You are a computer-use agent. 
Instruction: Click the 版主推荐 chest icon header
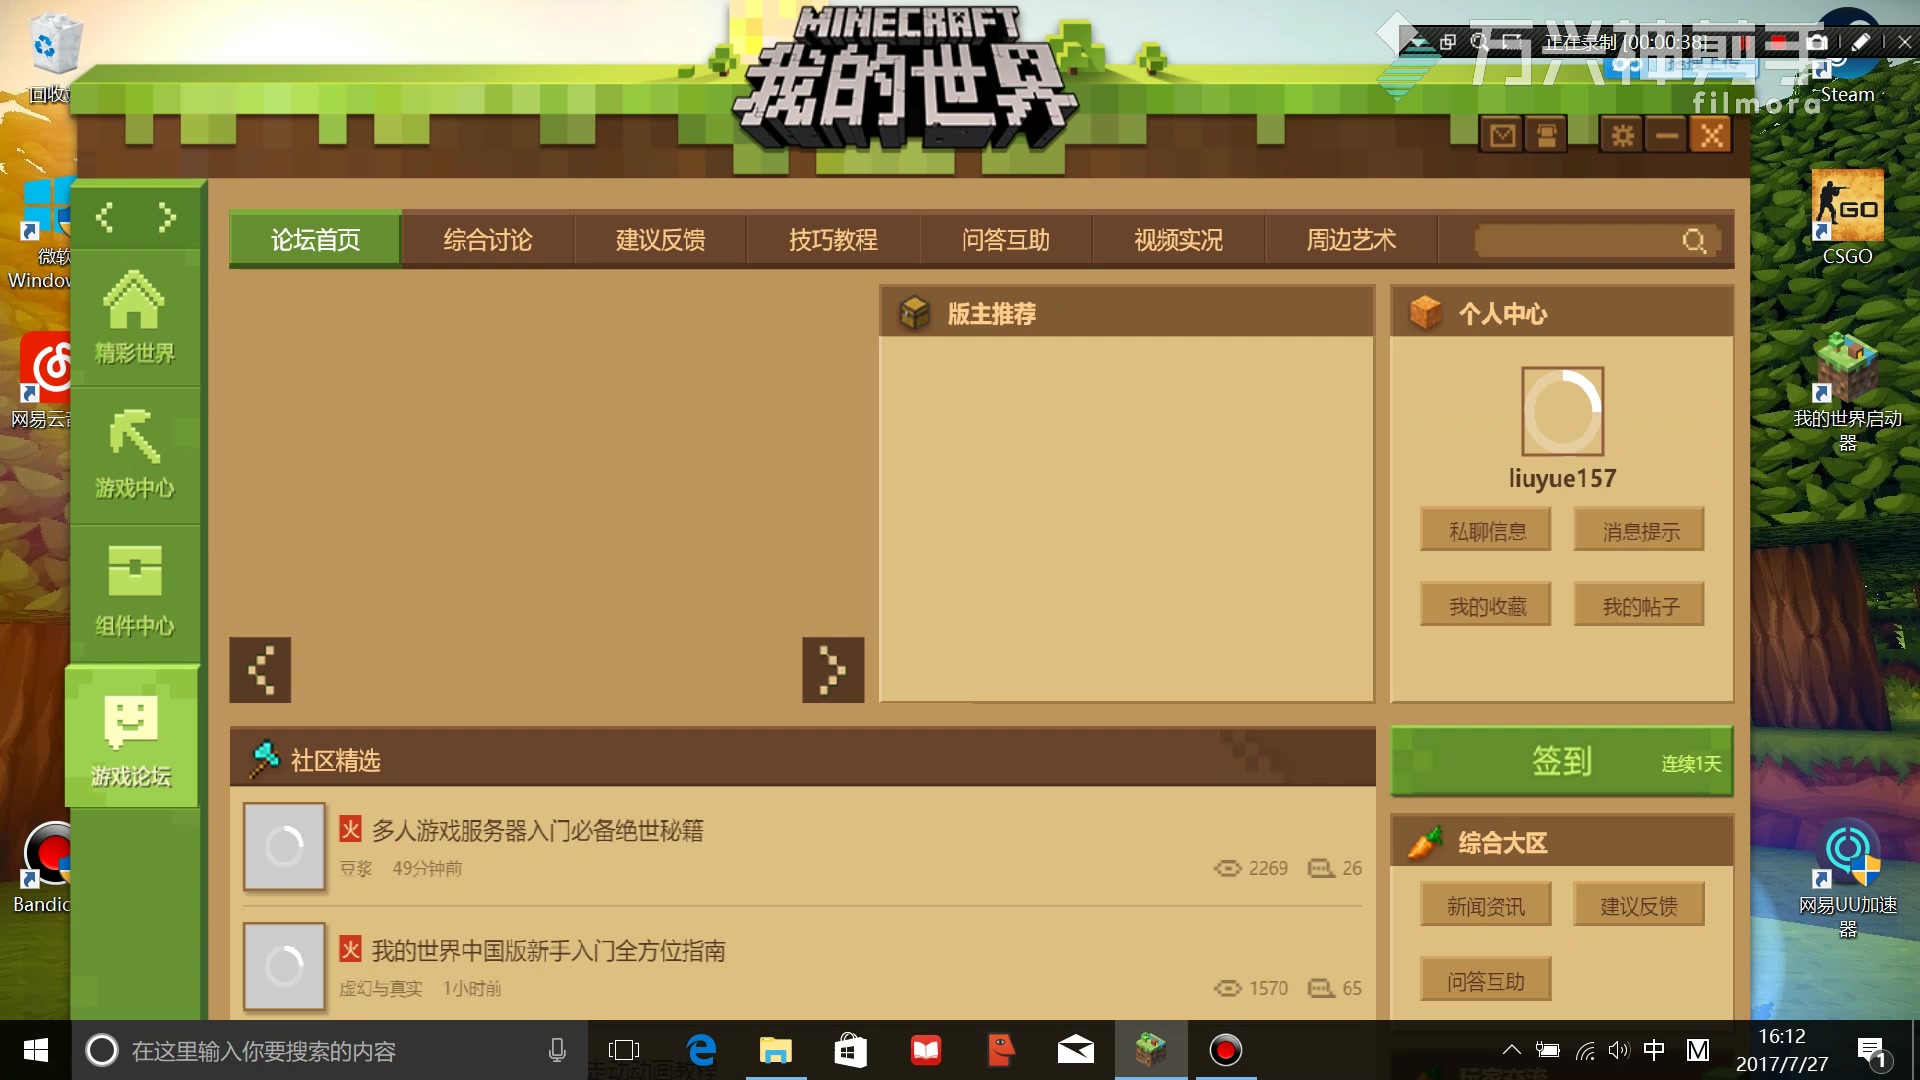(x=916, y=312)
